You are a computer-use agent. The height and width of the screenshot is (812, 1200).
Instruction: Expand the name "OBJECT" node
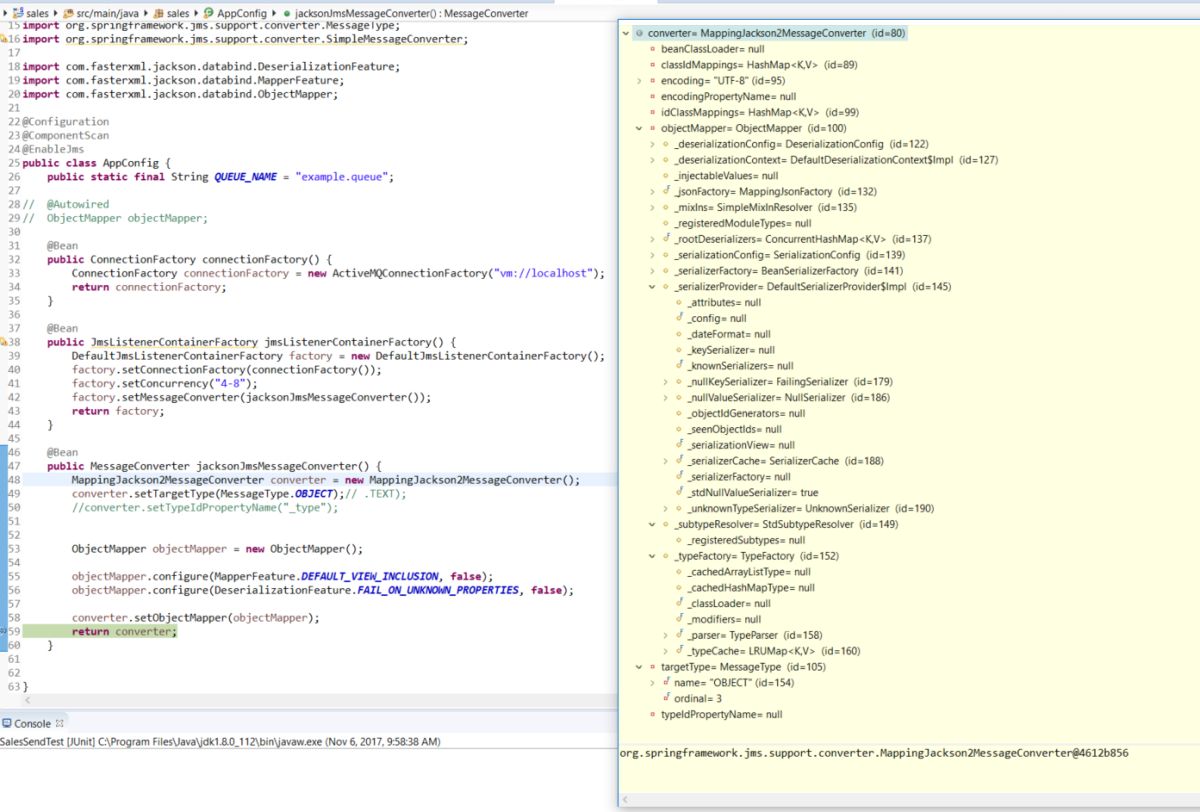pyautogui.click(x=652, y=683)
